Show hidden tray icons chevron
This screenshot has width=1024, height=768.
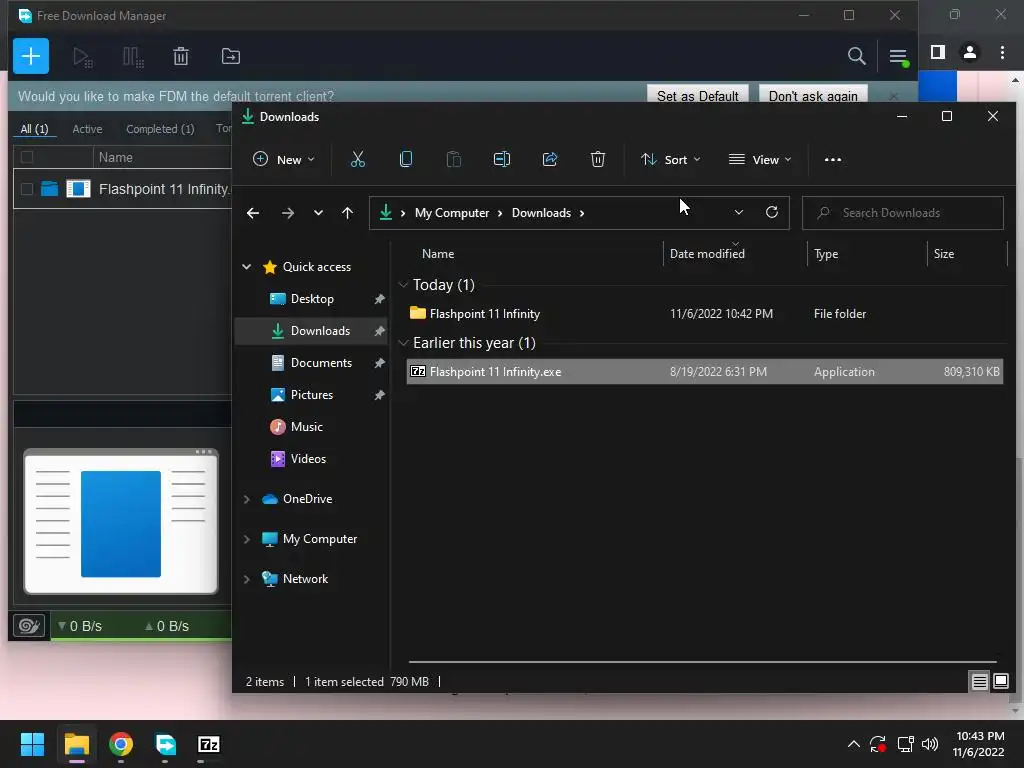tap(854, 744)
